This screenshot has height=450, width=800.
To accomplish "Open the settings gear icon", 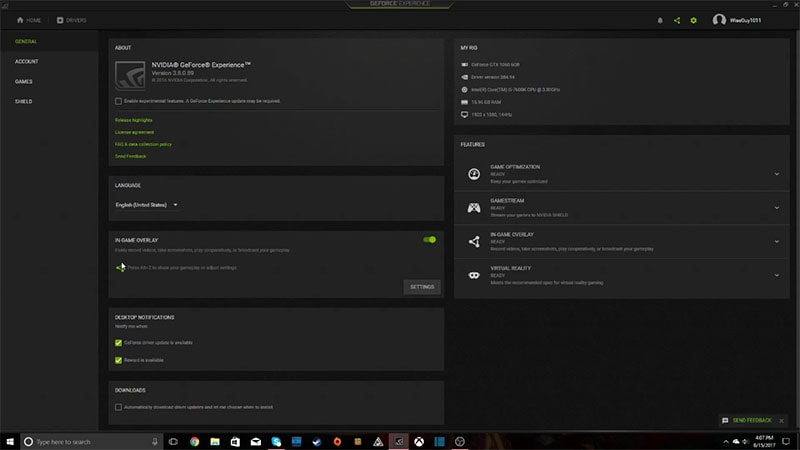I will coord(693,20).
